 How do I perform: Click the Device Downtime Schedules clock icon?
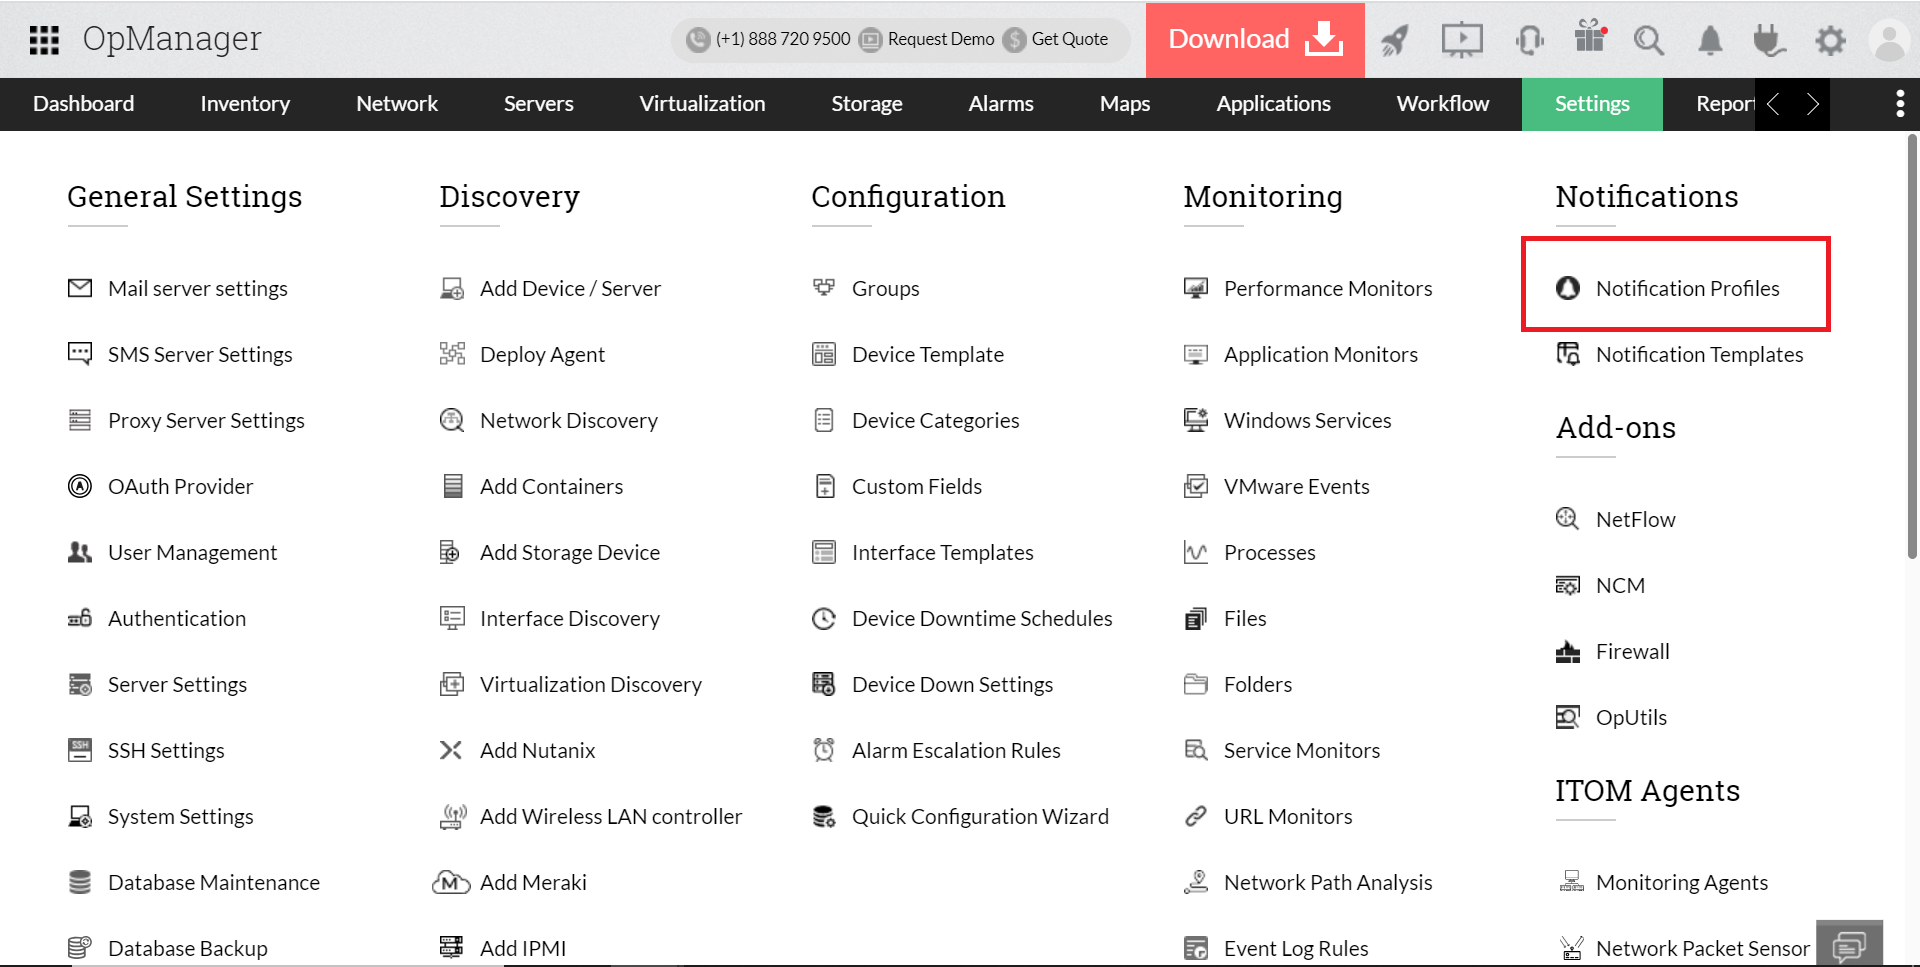[824, 618]
